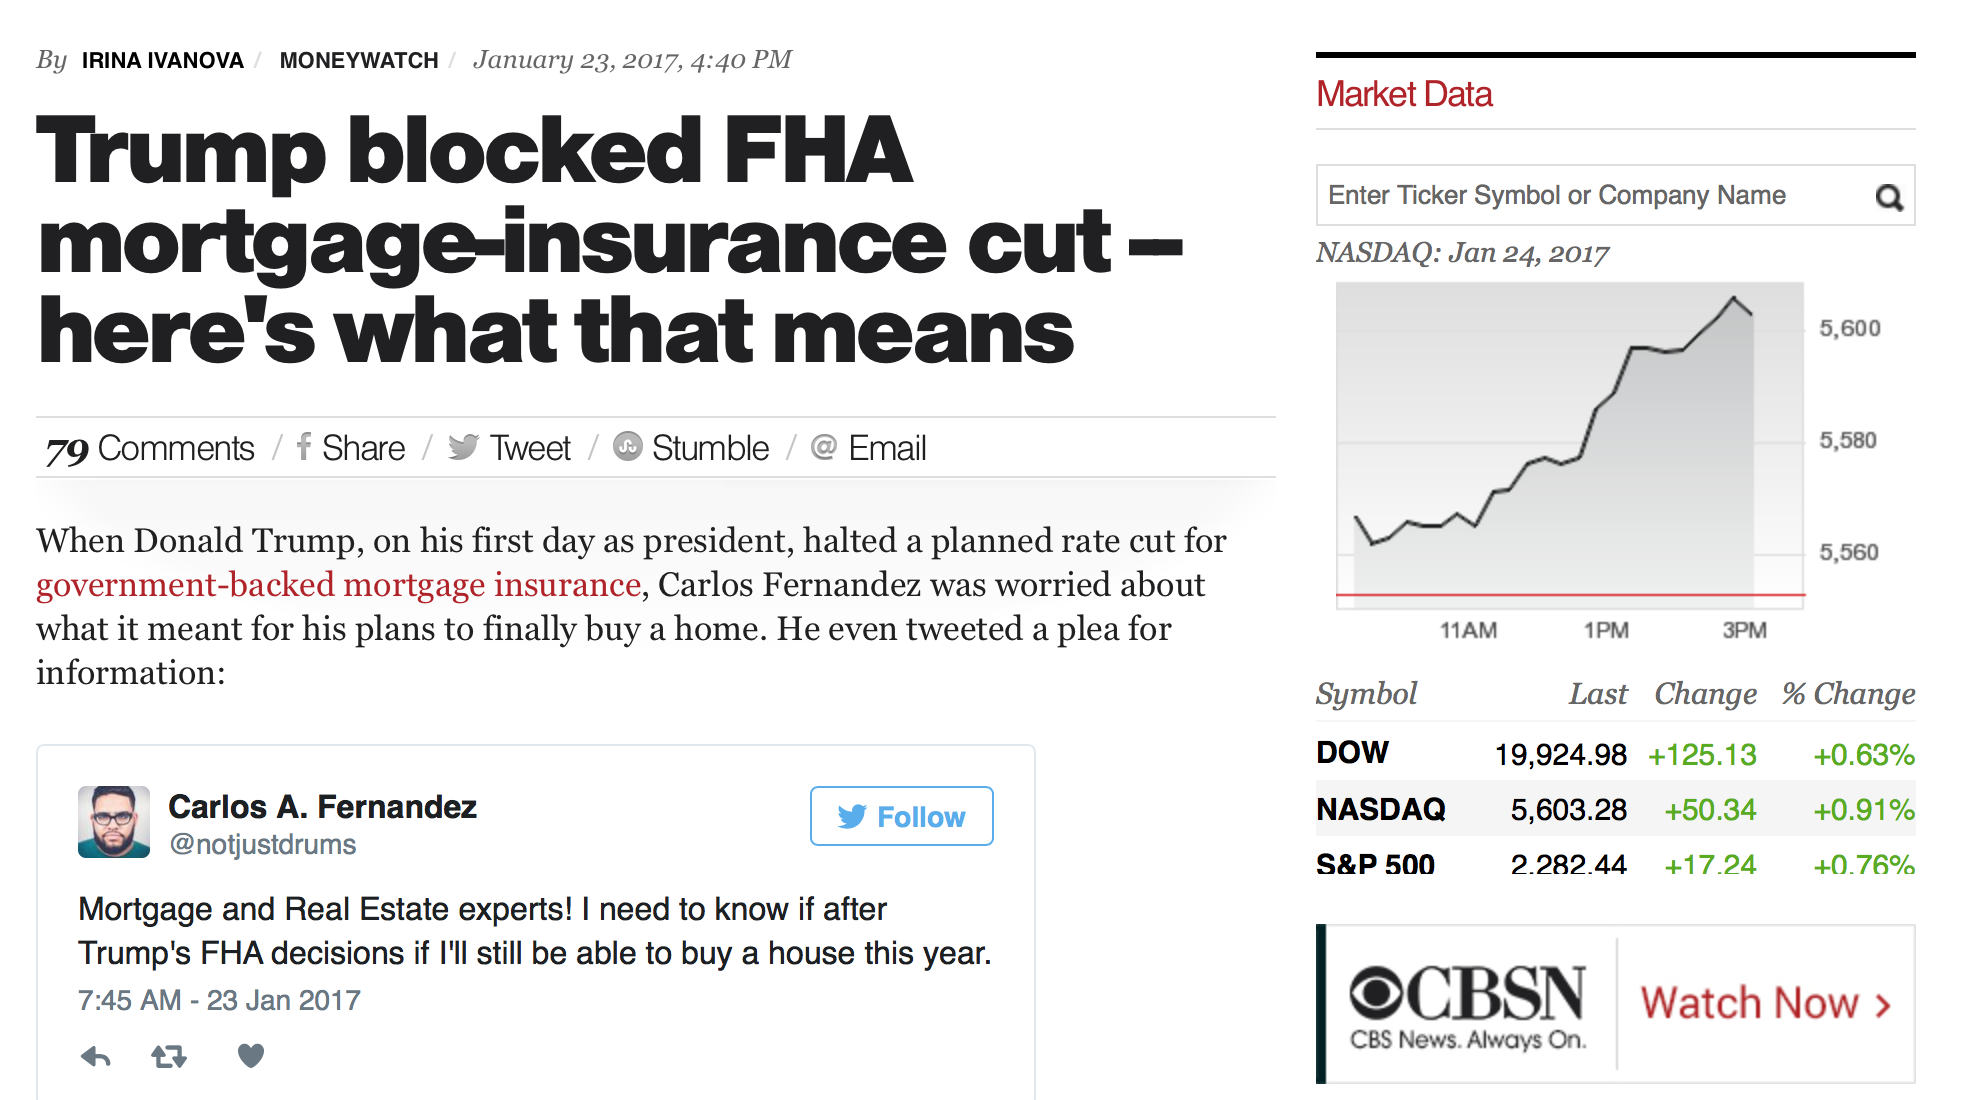
Task: Open the tweet timestamp 7:45 AM link
Action: tap(219, 1000)
